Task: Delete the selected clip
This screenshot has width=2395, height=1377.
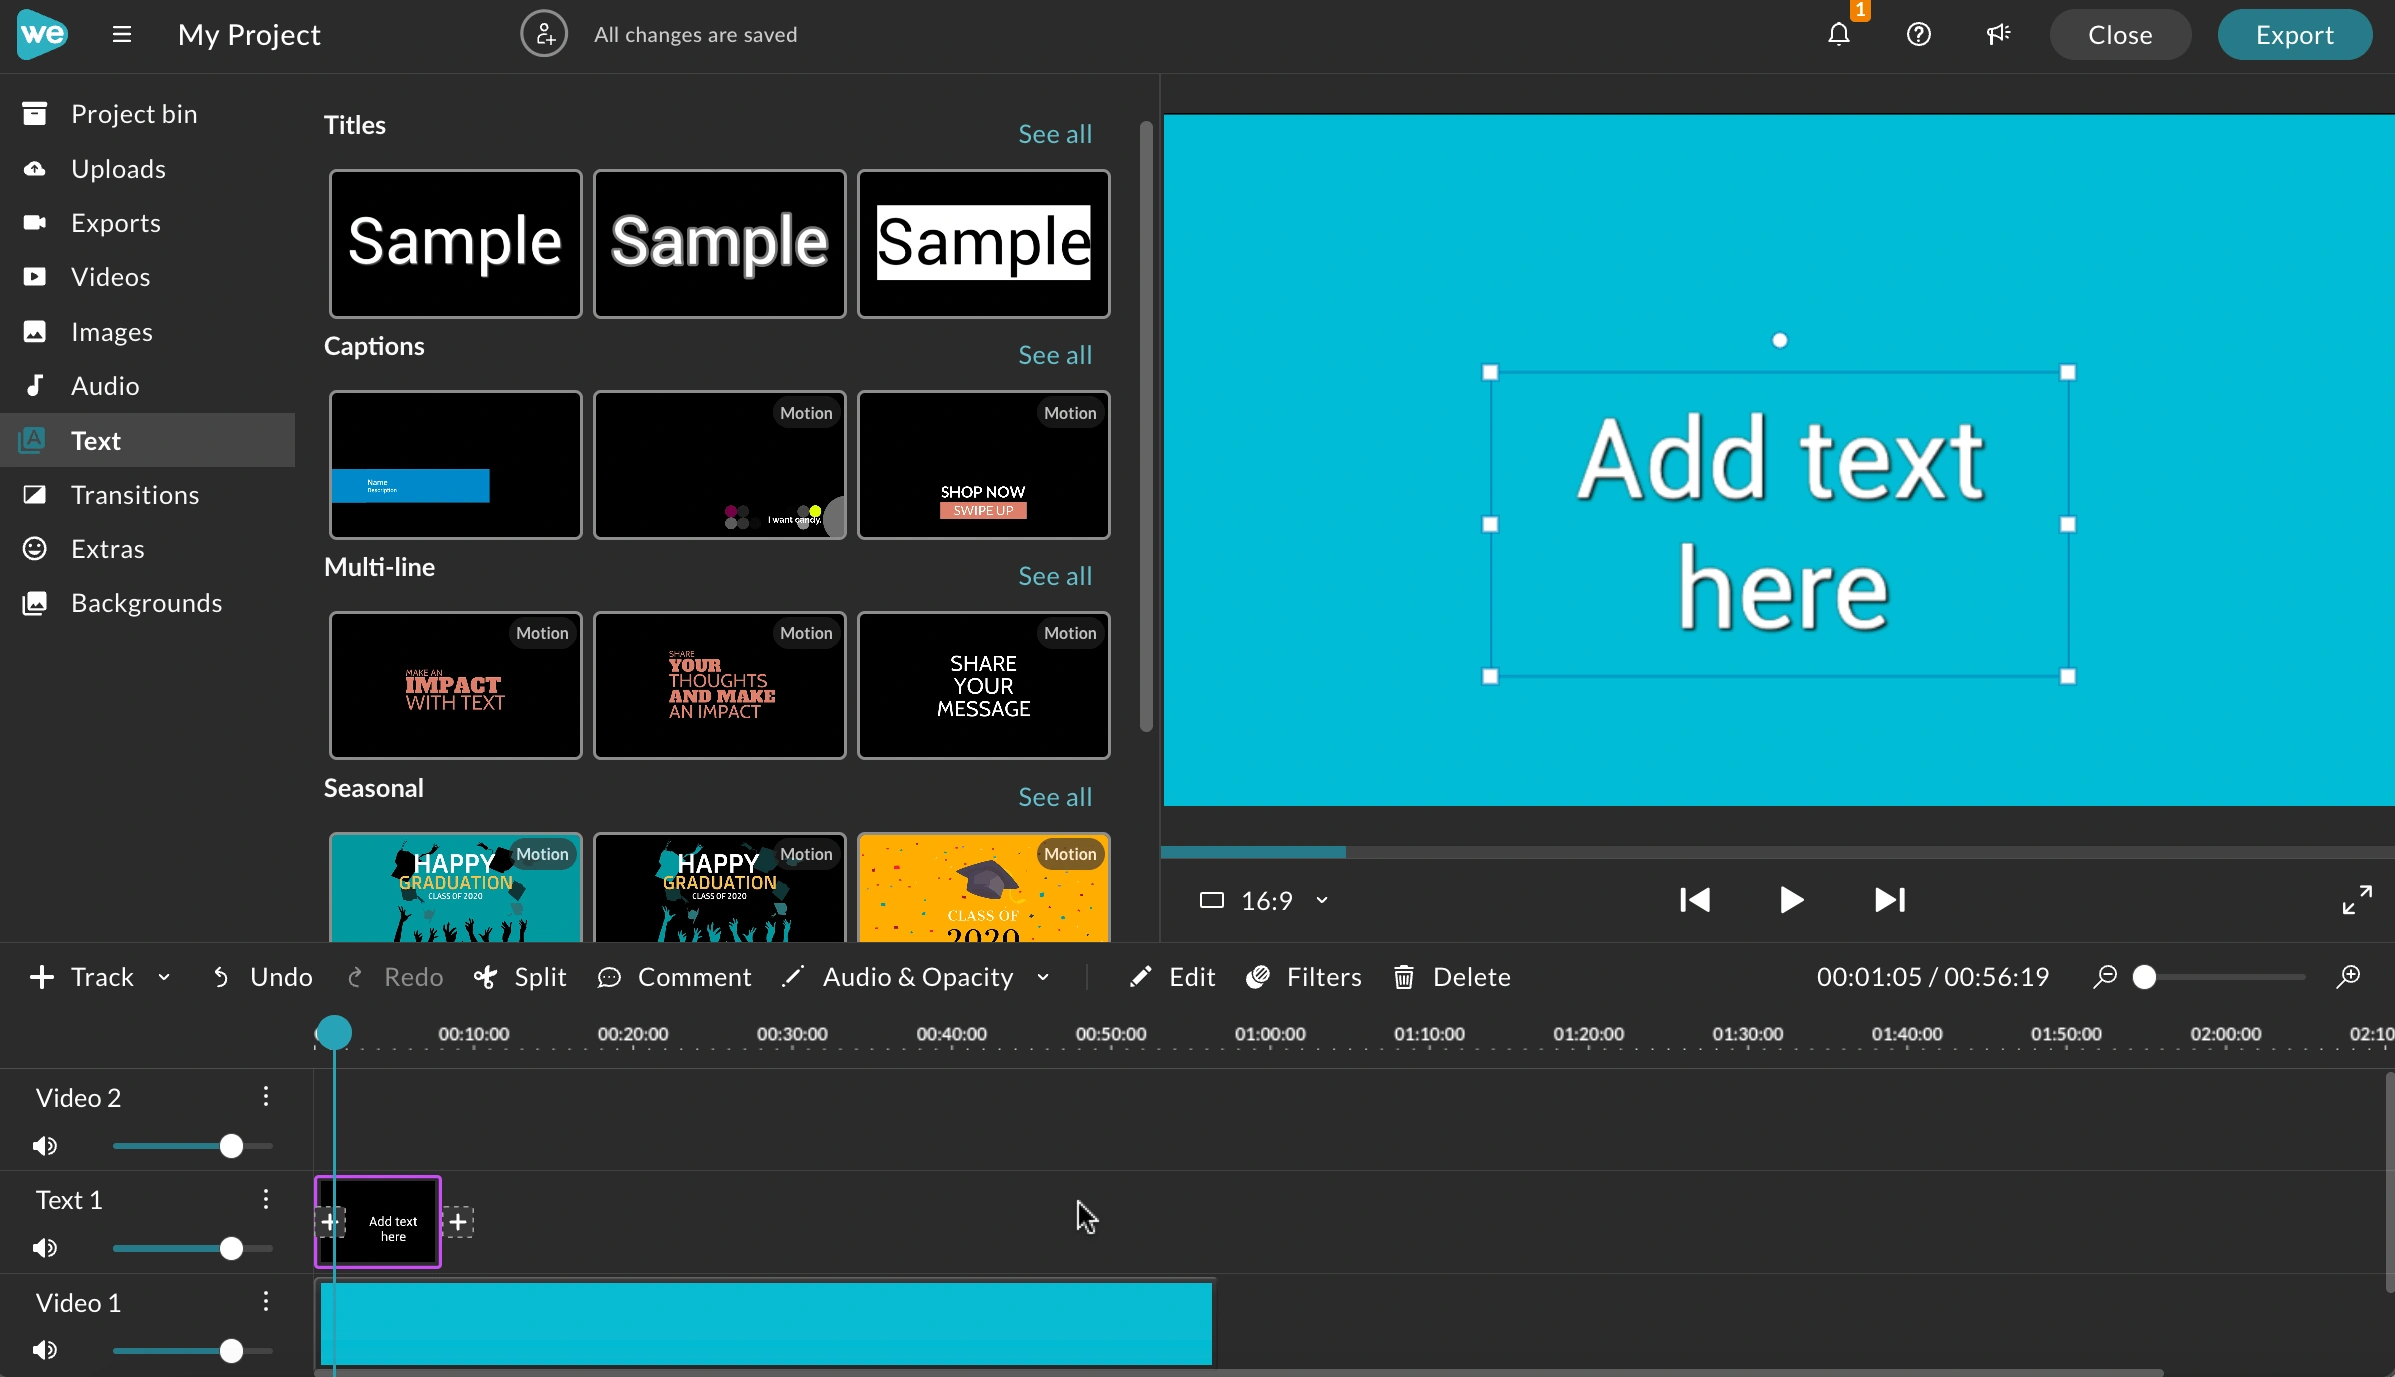Action: click(1451, 977)
